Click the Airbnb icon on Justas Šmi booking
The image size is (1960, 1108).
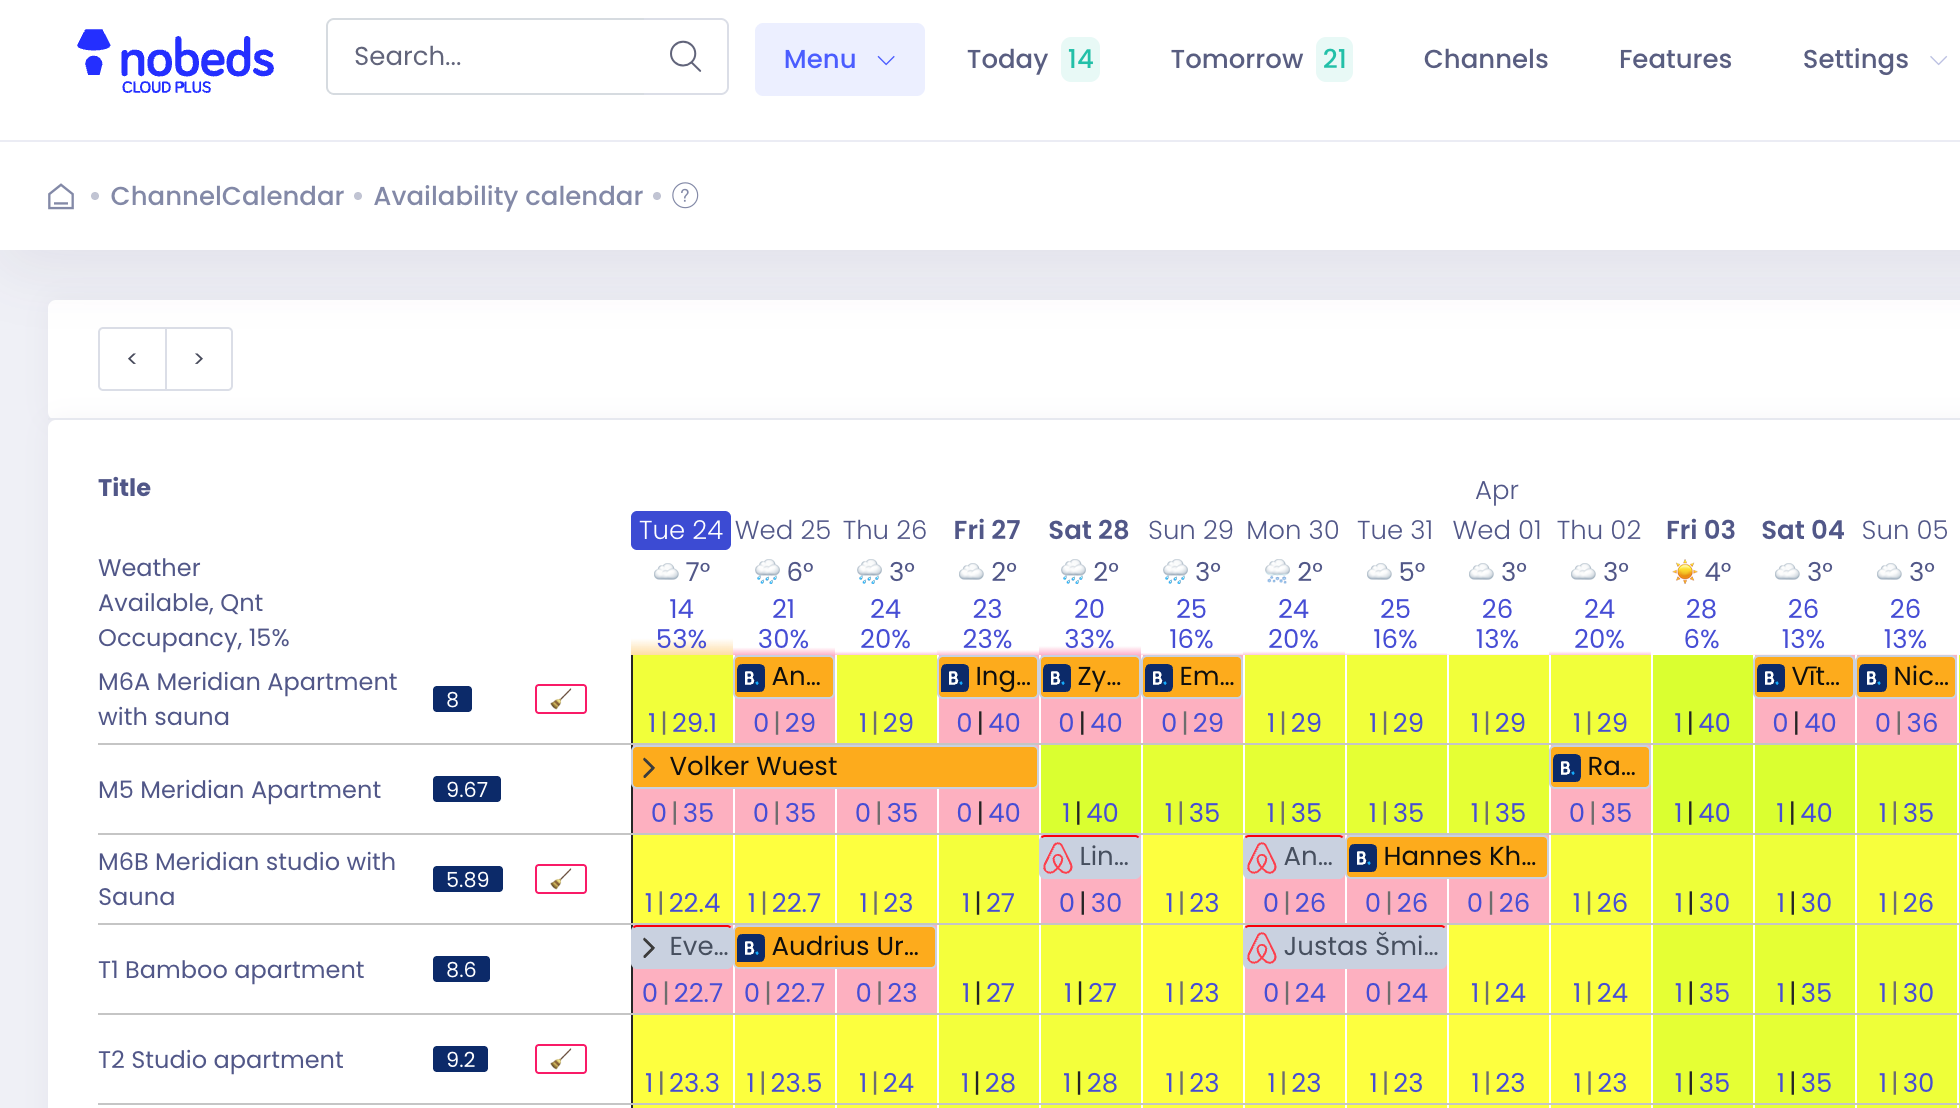point(1263,946)
